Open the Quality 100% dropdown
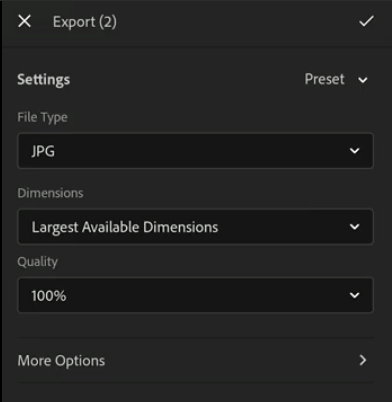Screen dimensions: 392x402 pyautogui.click(x=195, y=295)
